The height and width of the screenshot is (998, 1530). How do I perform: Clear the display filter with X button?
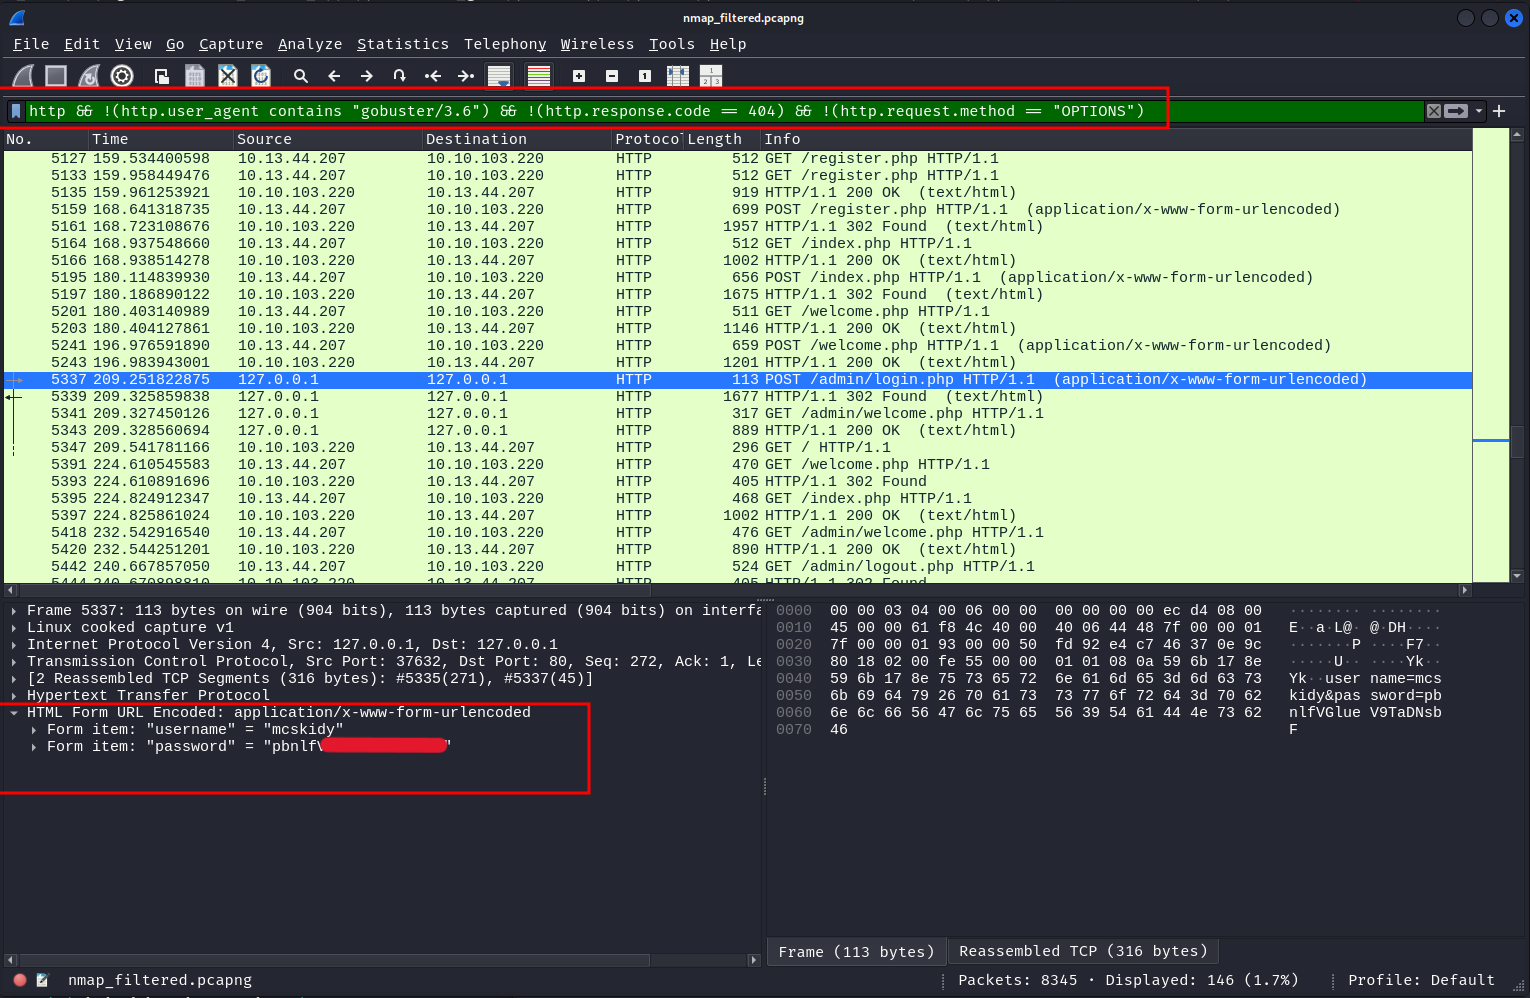coord(1434,111)
